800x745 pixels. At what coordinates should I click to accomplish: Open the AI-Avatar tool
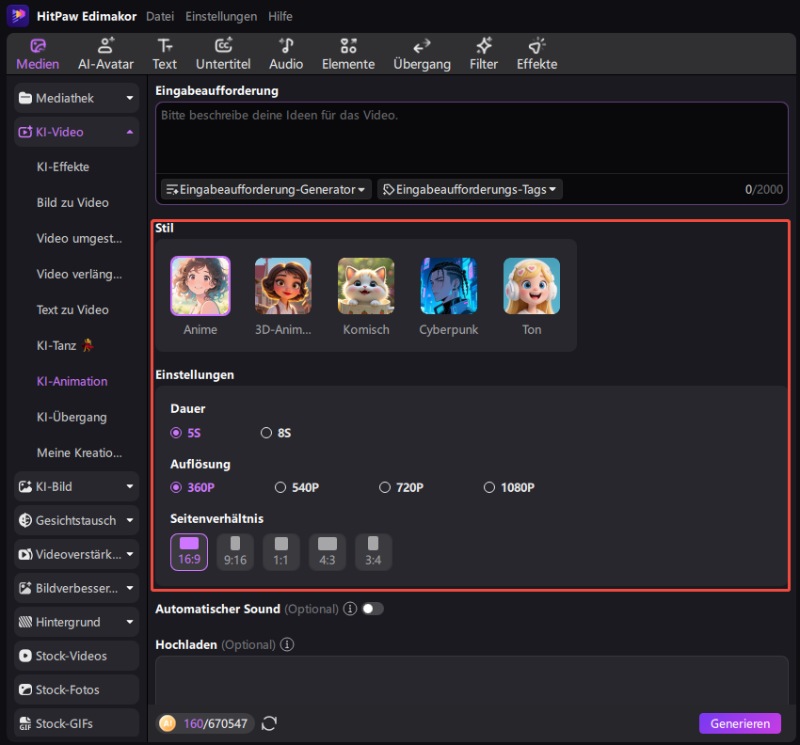(106, 54)
